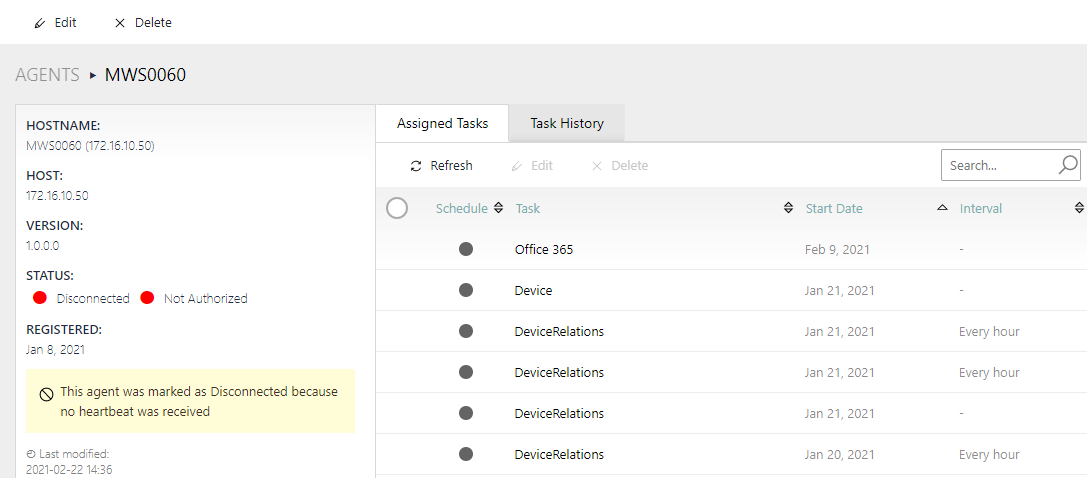Sort by the Schedule column arrows

[x=498, y=208]
